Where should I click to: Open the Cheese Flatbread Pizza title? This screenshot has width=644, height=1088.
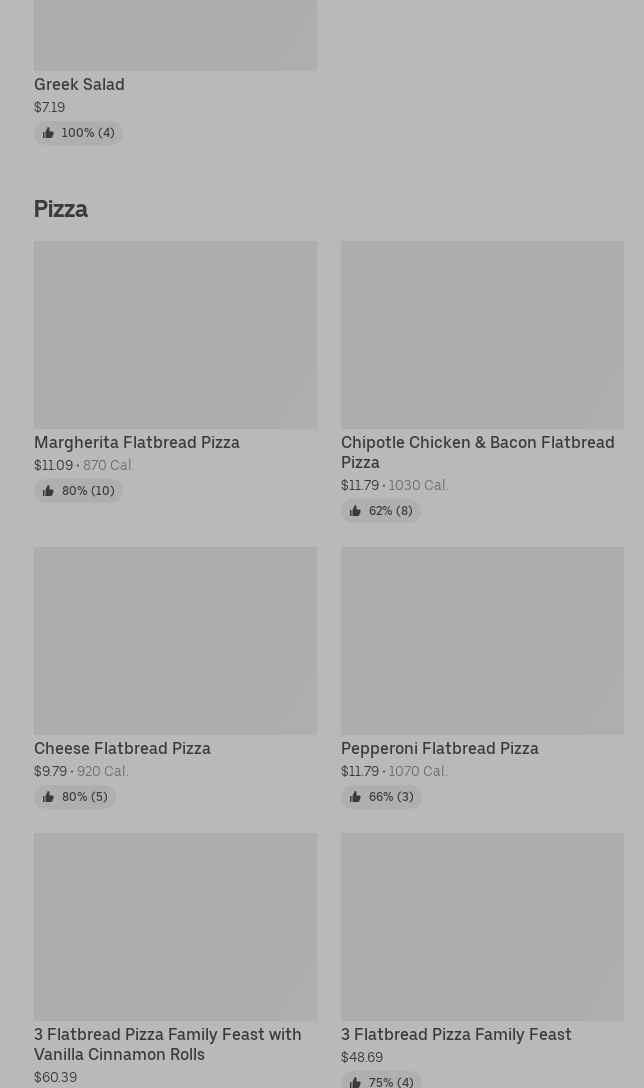pyautogui.click(x=122, y=748)
